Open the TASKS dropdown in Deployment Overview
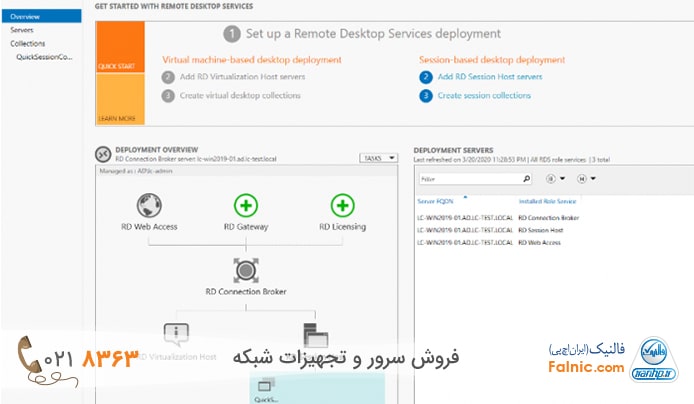The image size is (694, 404). [x=378, y=158]
